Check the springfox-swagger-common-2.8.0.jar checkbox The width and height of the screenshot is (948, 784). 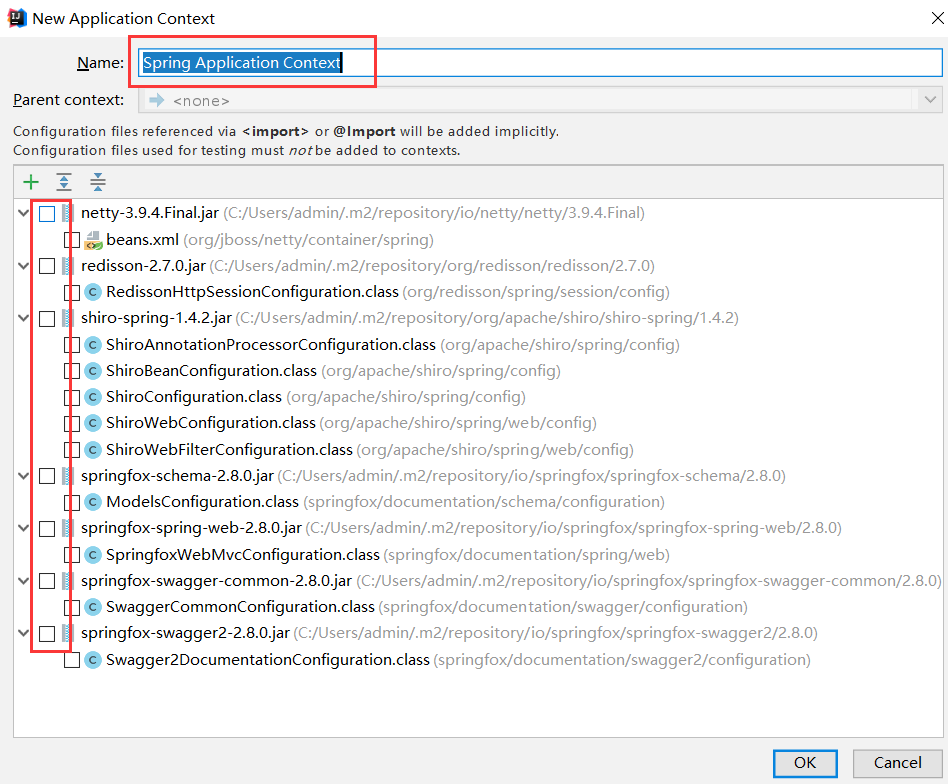click(47, 581)
